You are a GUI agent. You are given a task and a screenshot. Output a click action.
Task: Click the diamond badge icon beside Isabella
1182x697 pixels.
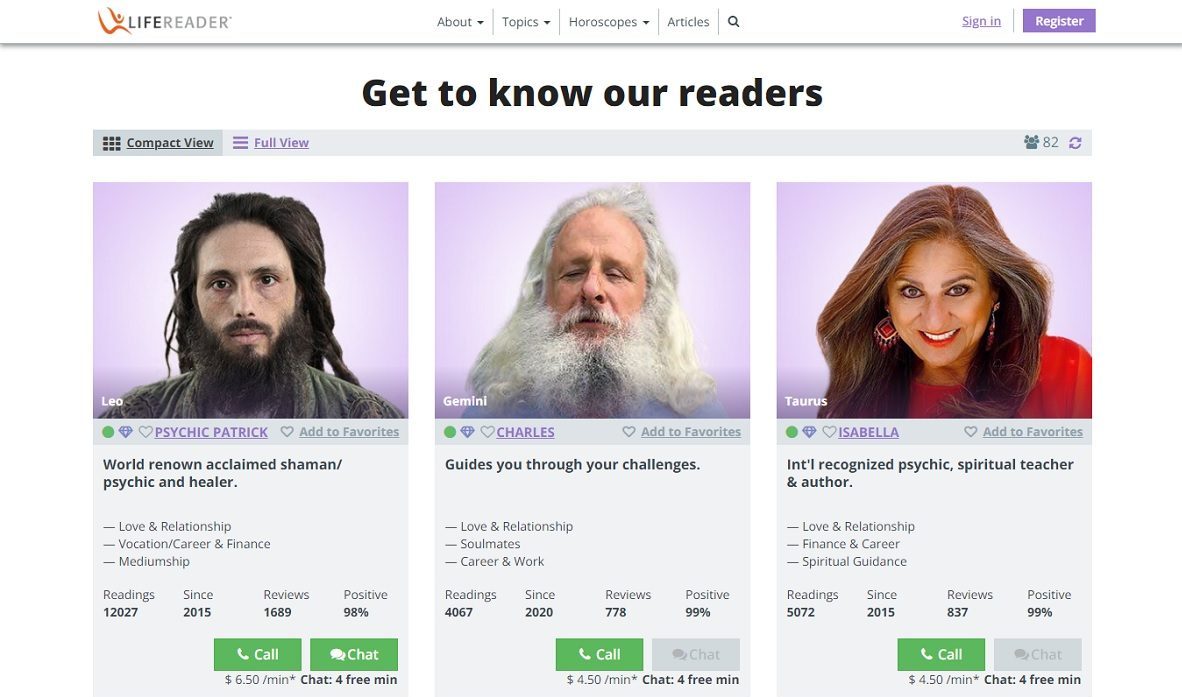coord(809,432)
